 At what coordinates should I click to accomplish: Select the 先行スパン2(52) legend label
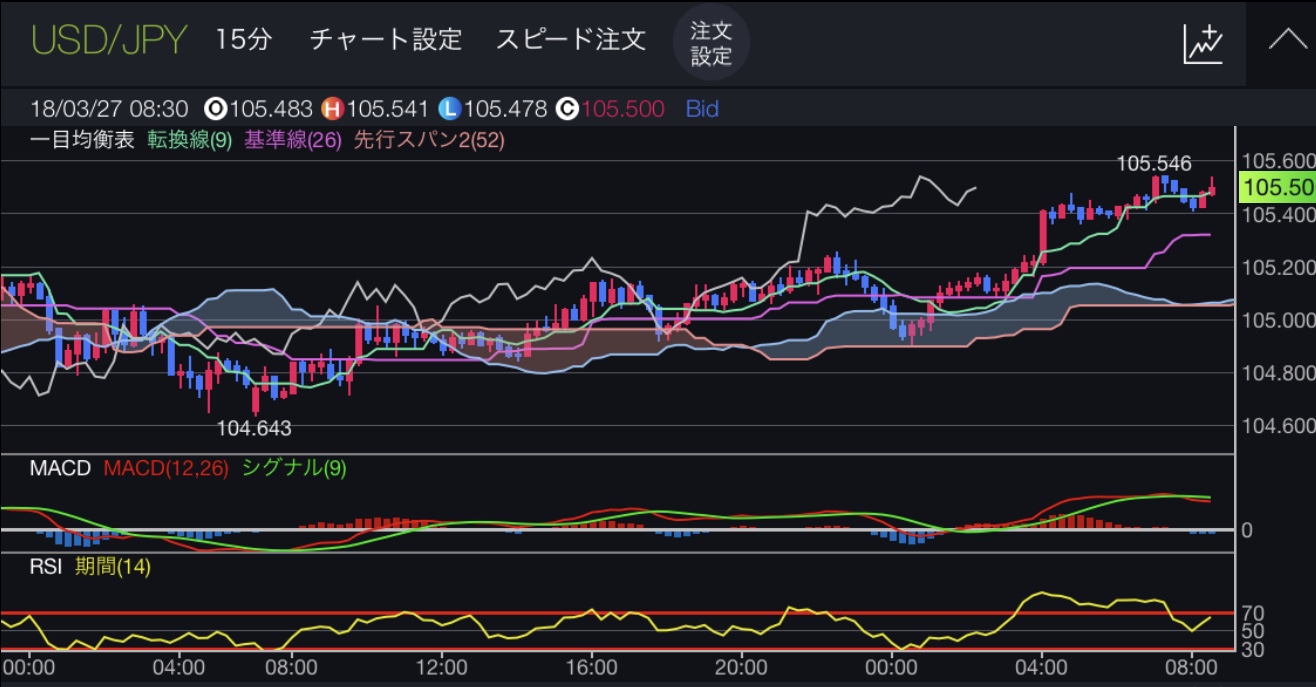[x=428, y=140]
